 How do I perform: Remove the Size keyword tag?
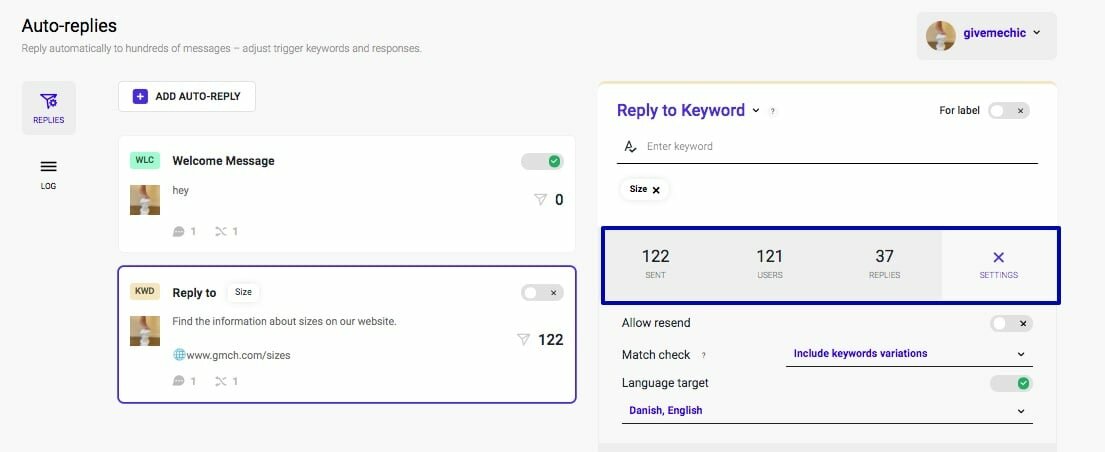[x=656, y=190]
